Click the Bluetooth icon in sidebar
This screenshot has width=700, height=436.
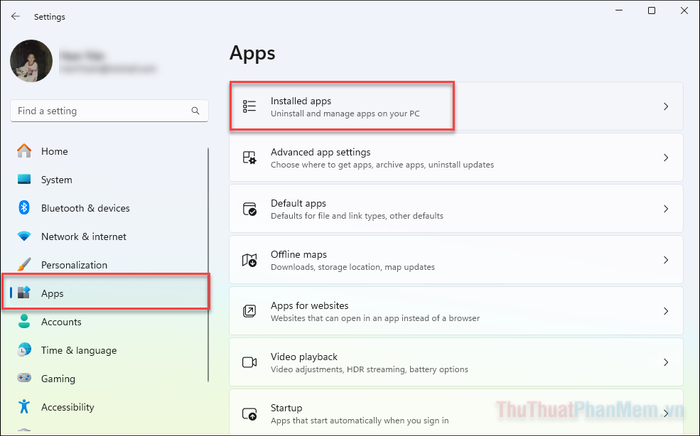click(x=24, y=208)
